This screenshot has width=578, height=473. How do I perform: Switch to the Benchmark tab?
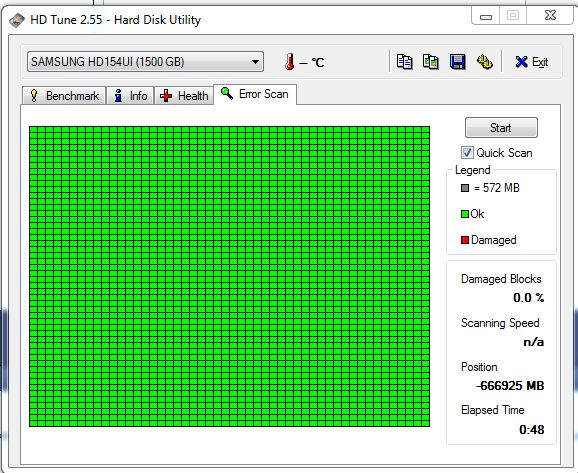(64, 96)
